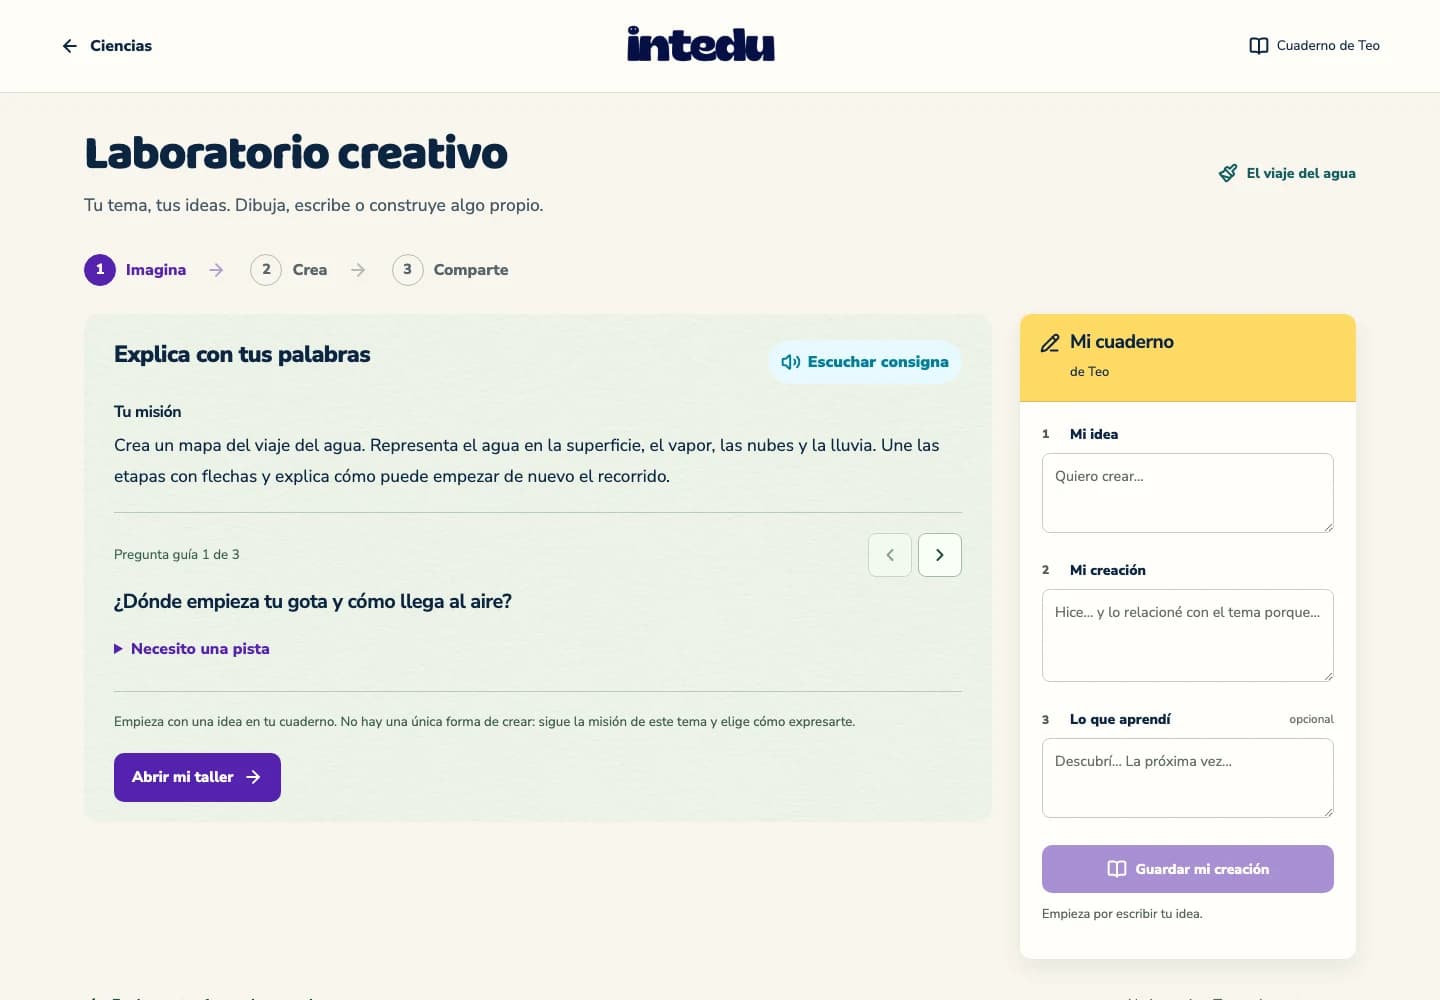The height and width of the screenshot is (1000, 1440).
Task: Click the Lo que aprendí text field
Action: [x=1188, y=778]
